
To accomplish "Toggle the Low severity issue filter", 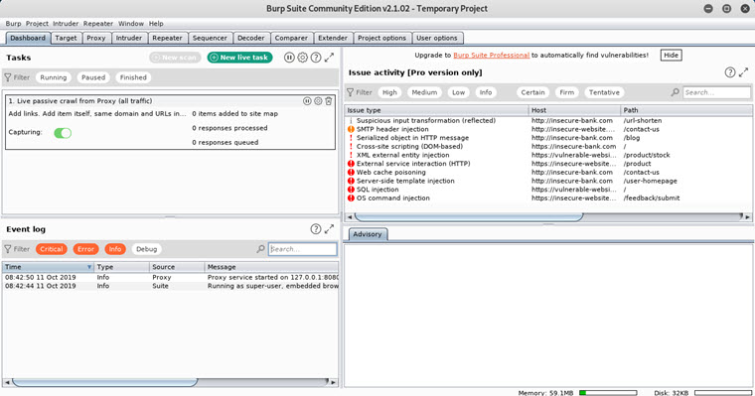I will coord(458,92).
